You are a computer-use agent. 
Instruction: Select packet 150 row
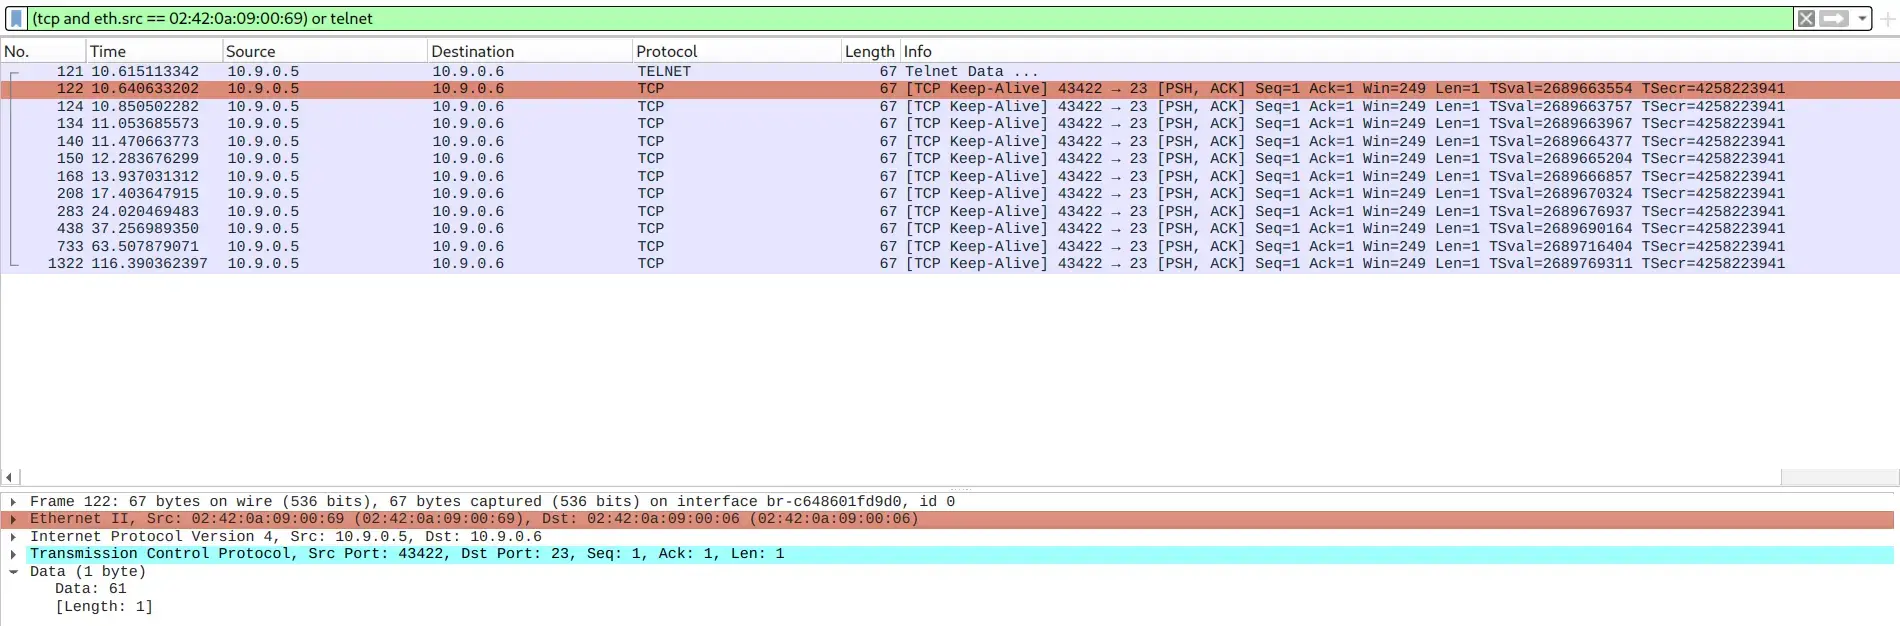(x=950, y=159)
